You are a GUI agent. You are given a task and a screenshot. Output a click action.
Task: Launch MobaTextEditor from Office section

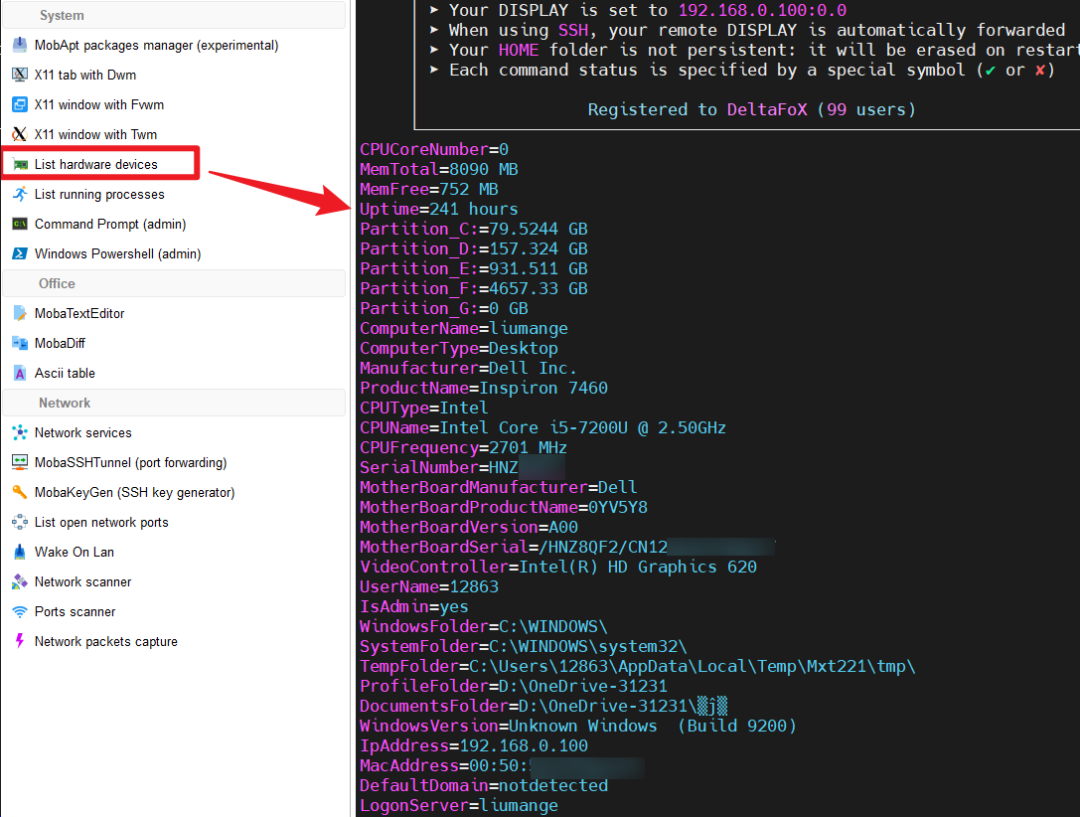pos(79,313)
